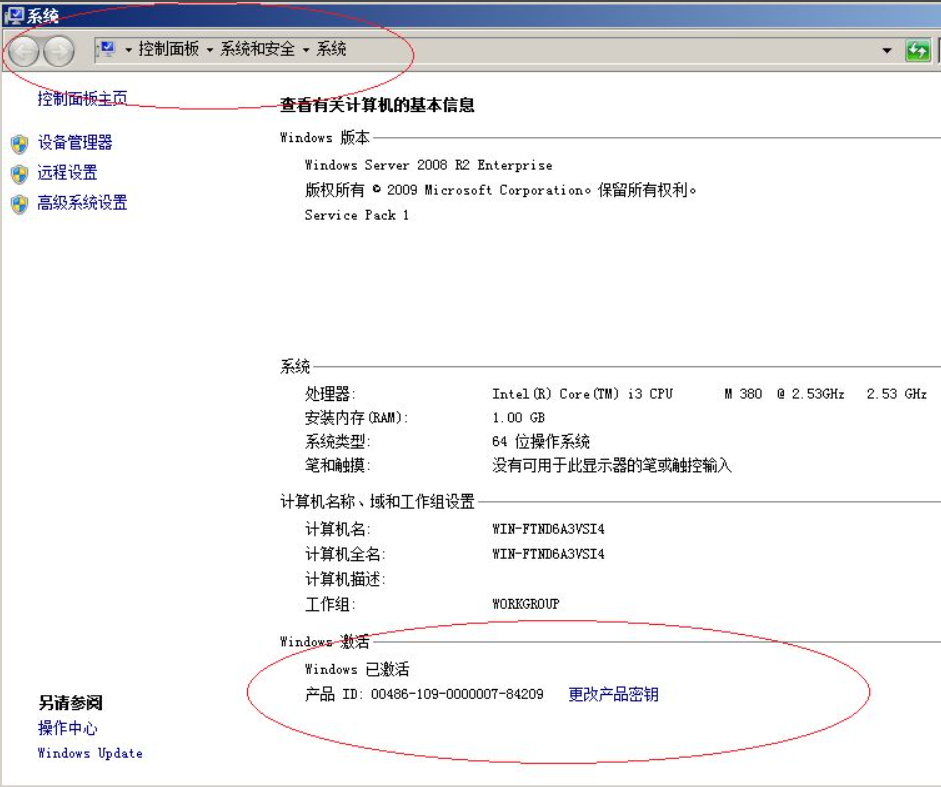Screen dimensions: 941x787
Task: Click the 更改产品密钥 link
Action: [x=613, y=694]
